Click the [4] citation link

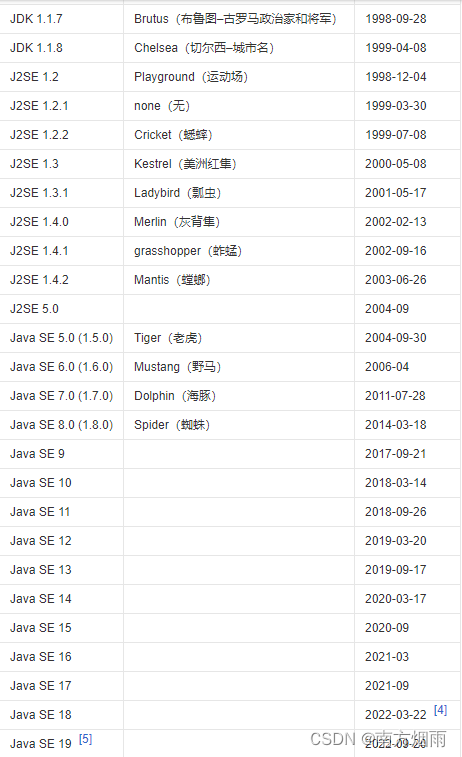click(x=440, y=710)
